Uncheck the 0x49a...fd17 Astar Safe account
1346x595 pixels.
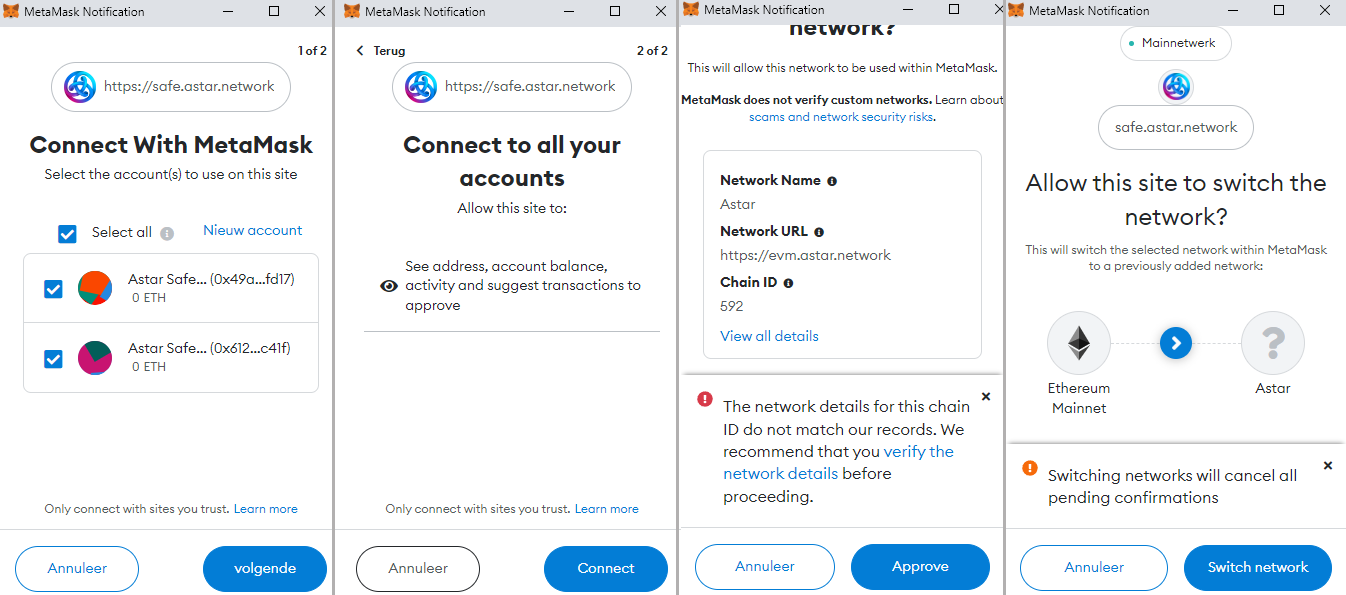point(54,289)
